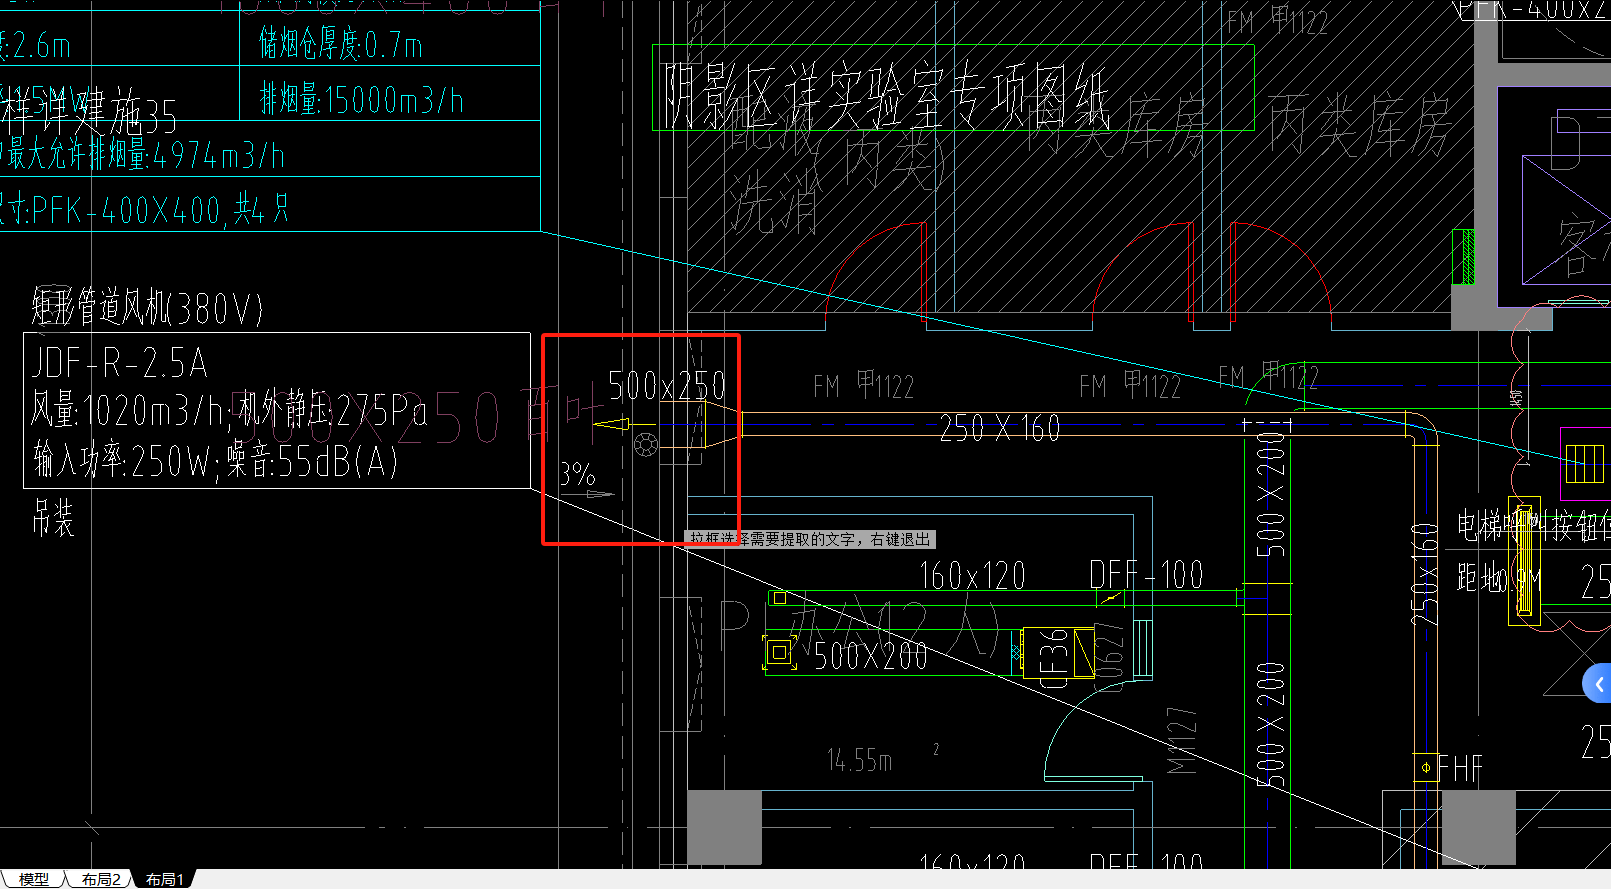Image resolution: width=1611 pixels, height=889 pixels.
Task: Click the 吊装 text below the fan table
Action: click(53, 519)
